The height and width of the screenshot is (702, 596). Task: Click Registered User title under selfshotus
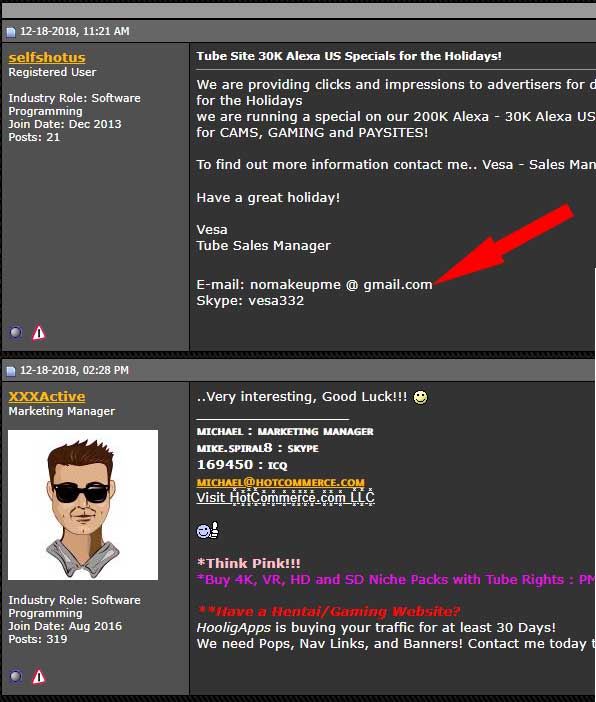coord(52,72)
